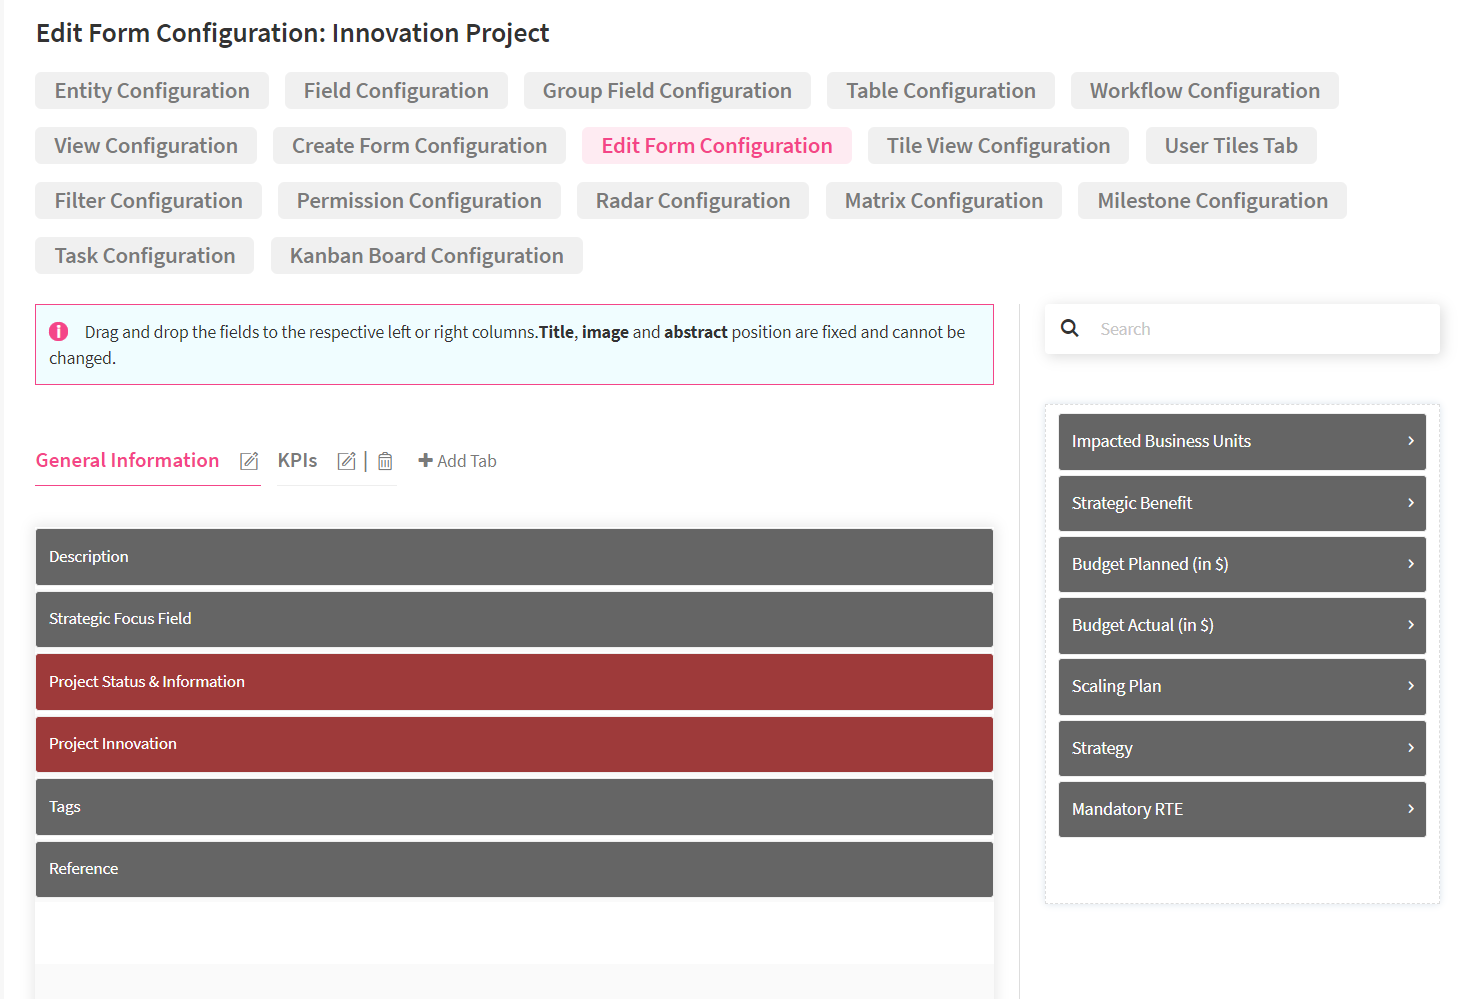Click the pink info alert icon
1464x999 pixels.
pyautogui.click(x=59, y=332)
